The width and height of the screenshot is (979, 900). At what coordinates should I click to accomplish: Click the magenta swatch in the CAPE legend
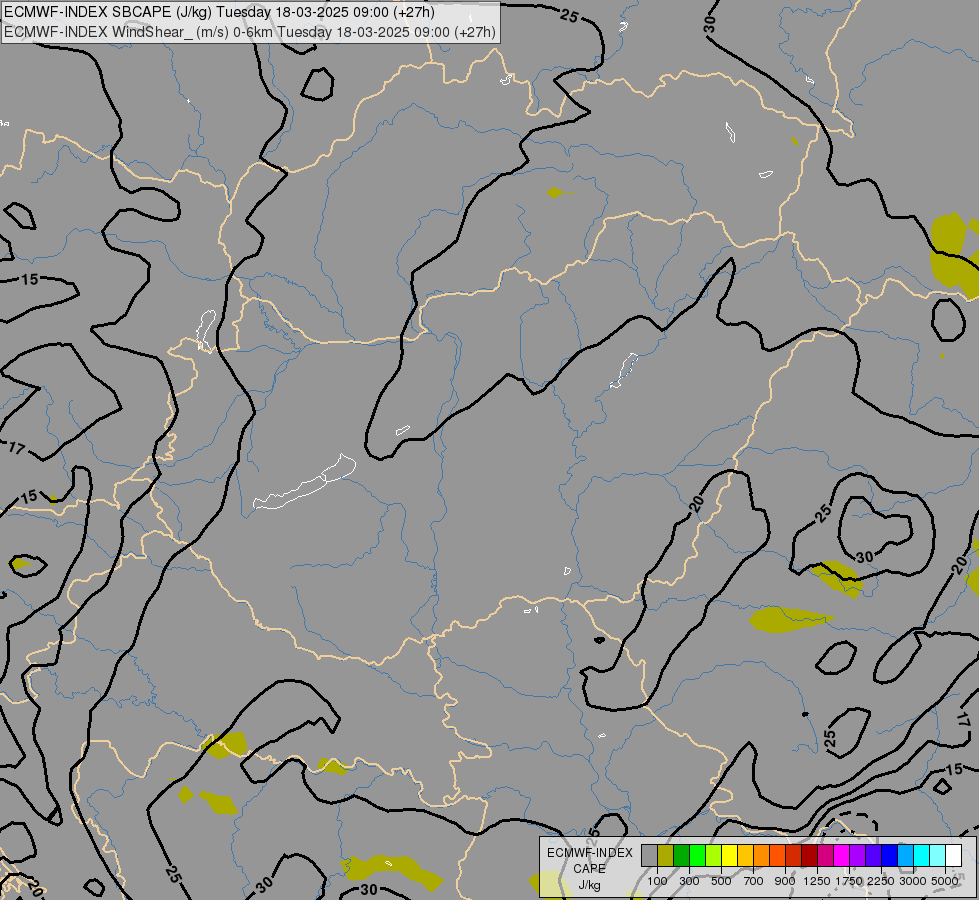(841, 856)
